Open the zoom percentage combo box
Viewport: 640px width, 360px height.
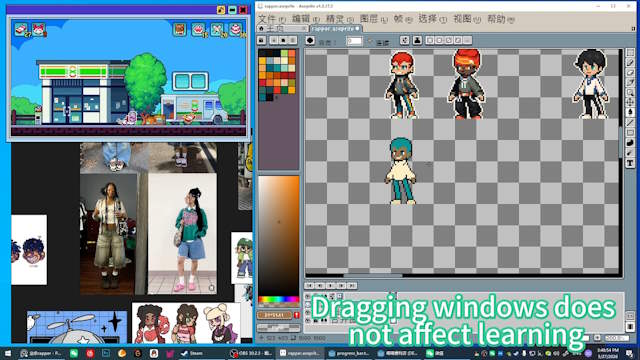[616, 338]
